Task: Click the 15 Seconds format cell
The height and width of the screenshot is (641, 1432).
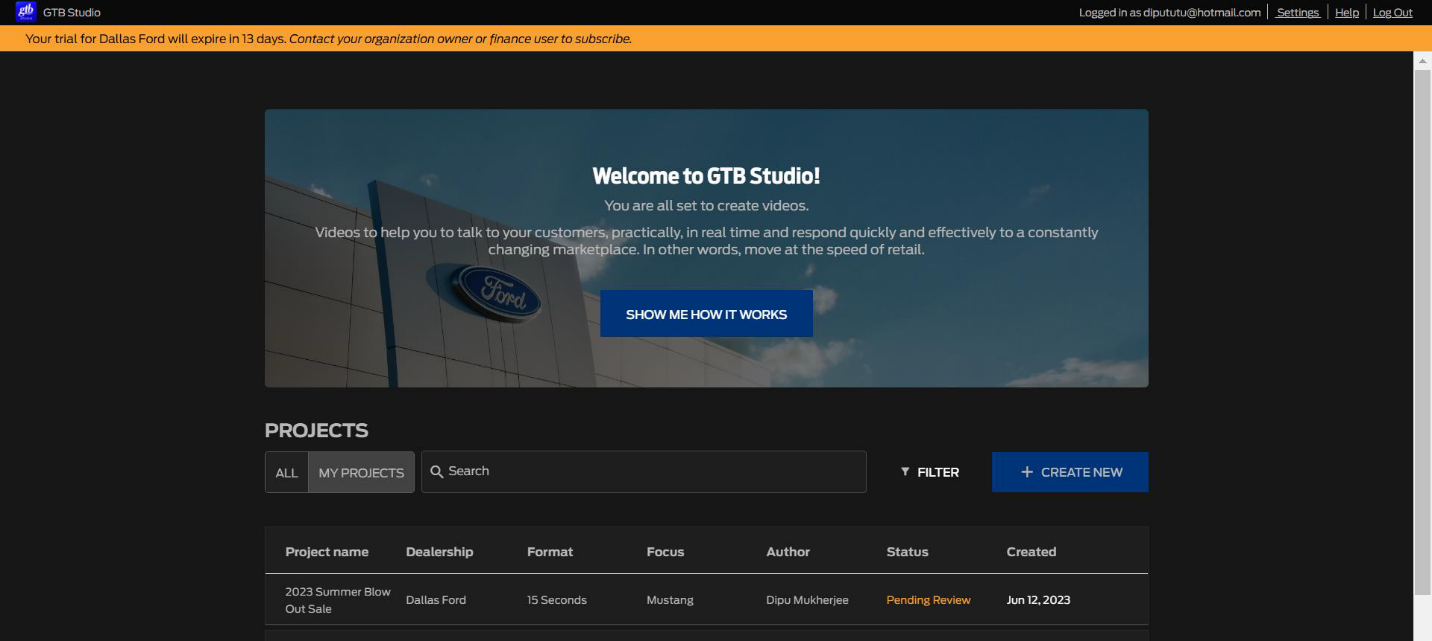Action: [557, 600]
